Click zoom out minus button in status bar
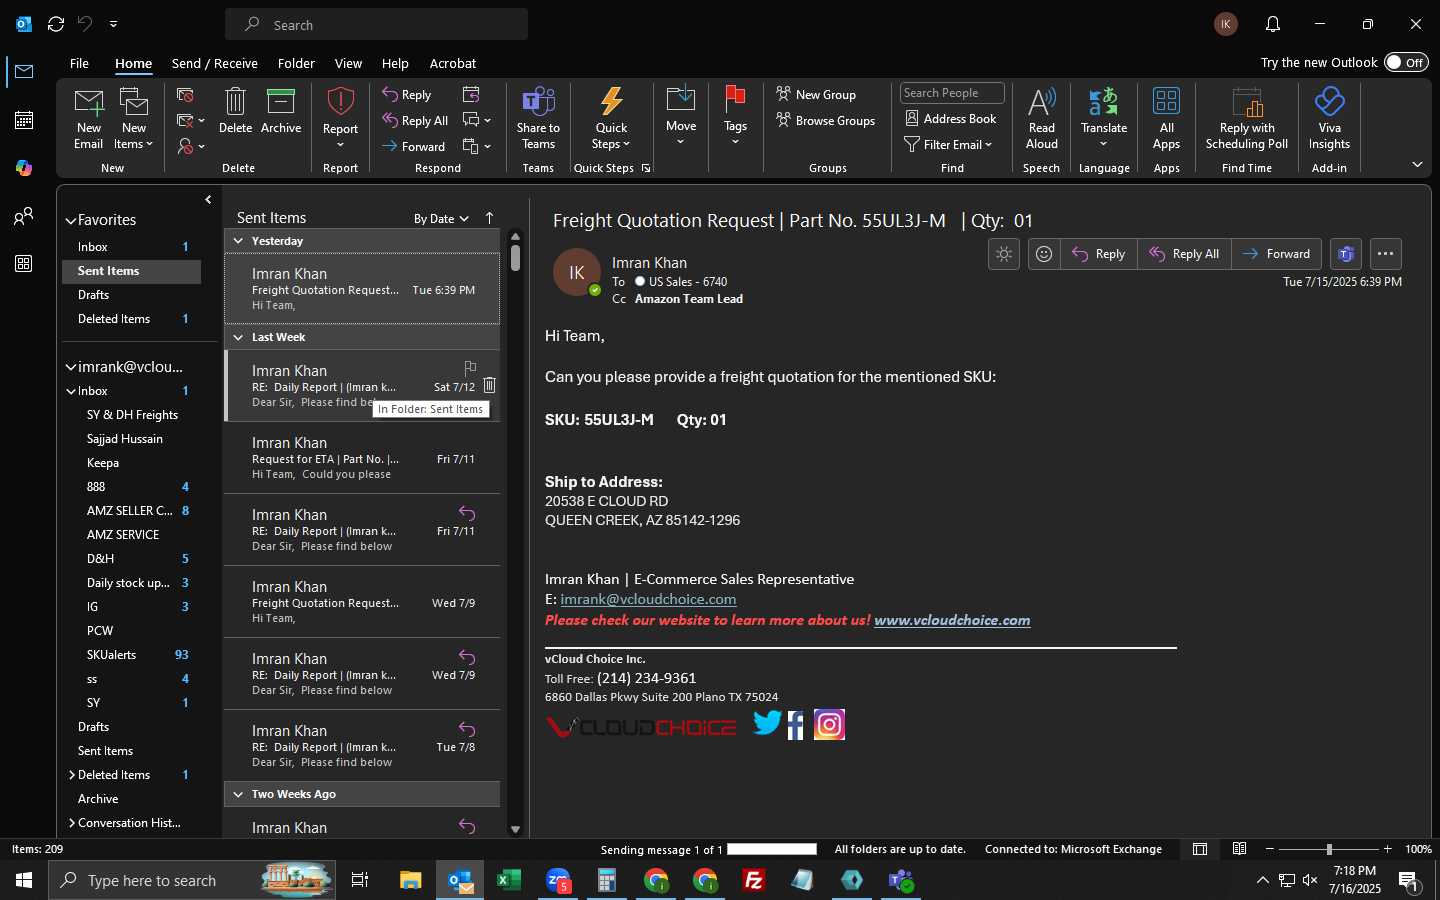This screenshot has height=900, width=1440. click(1270, 849)
